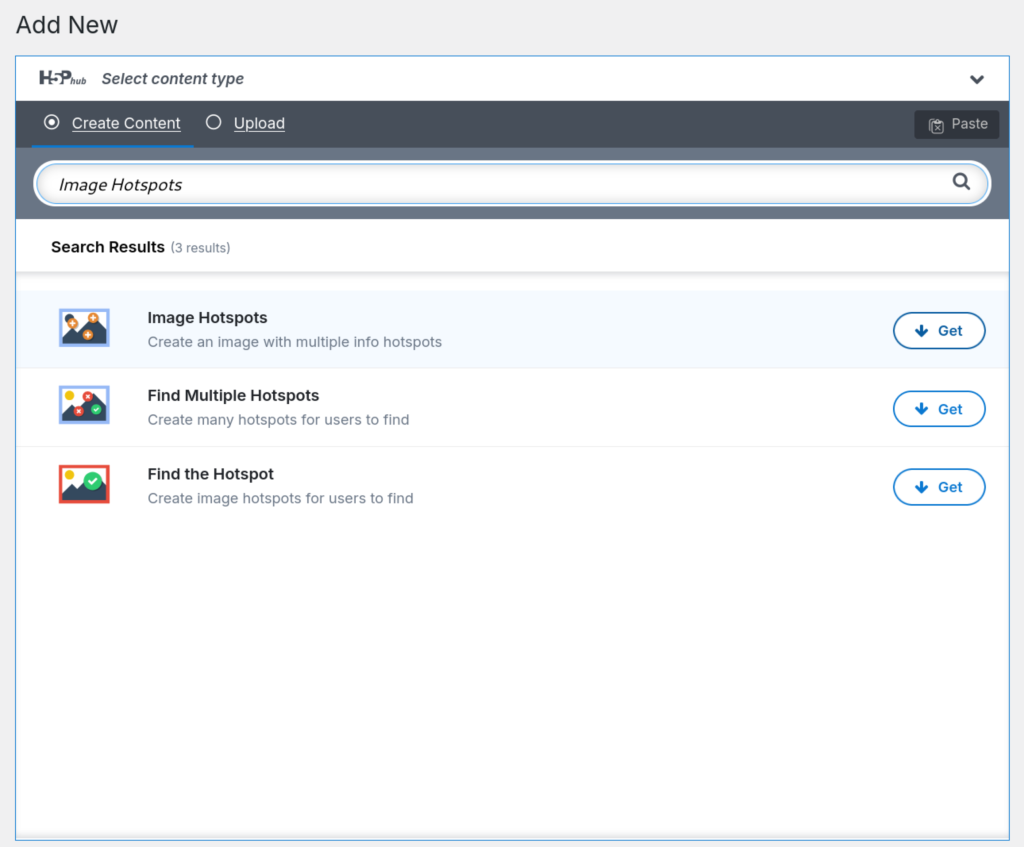Download Find Multiple Hotspots with Get
This screenshot has height=847, width=1024.
point(938,409)
